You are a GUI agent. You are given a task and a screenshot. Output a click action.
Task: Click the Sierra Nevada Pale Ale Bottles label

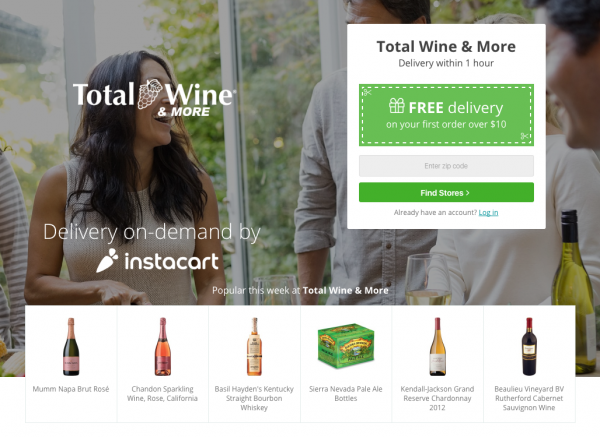click(346, 394)
